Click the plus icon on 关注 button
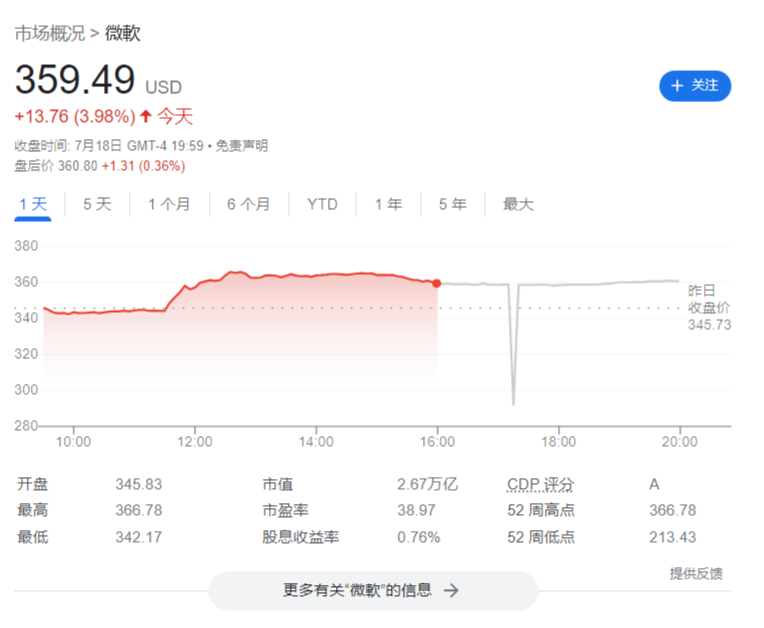 tap(677, 85)
